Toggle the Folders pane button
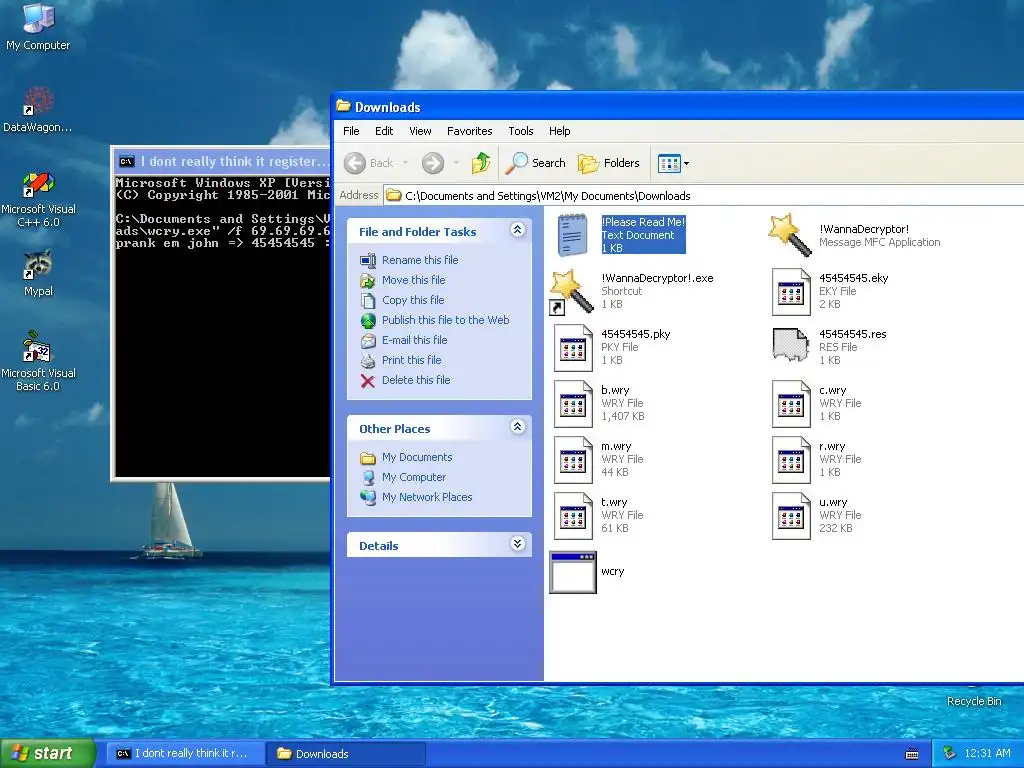 coord(609,163)
